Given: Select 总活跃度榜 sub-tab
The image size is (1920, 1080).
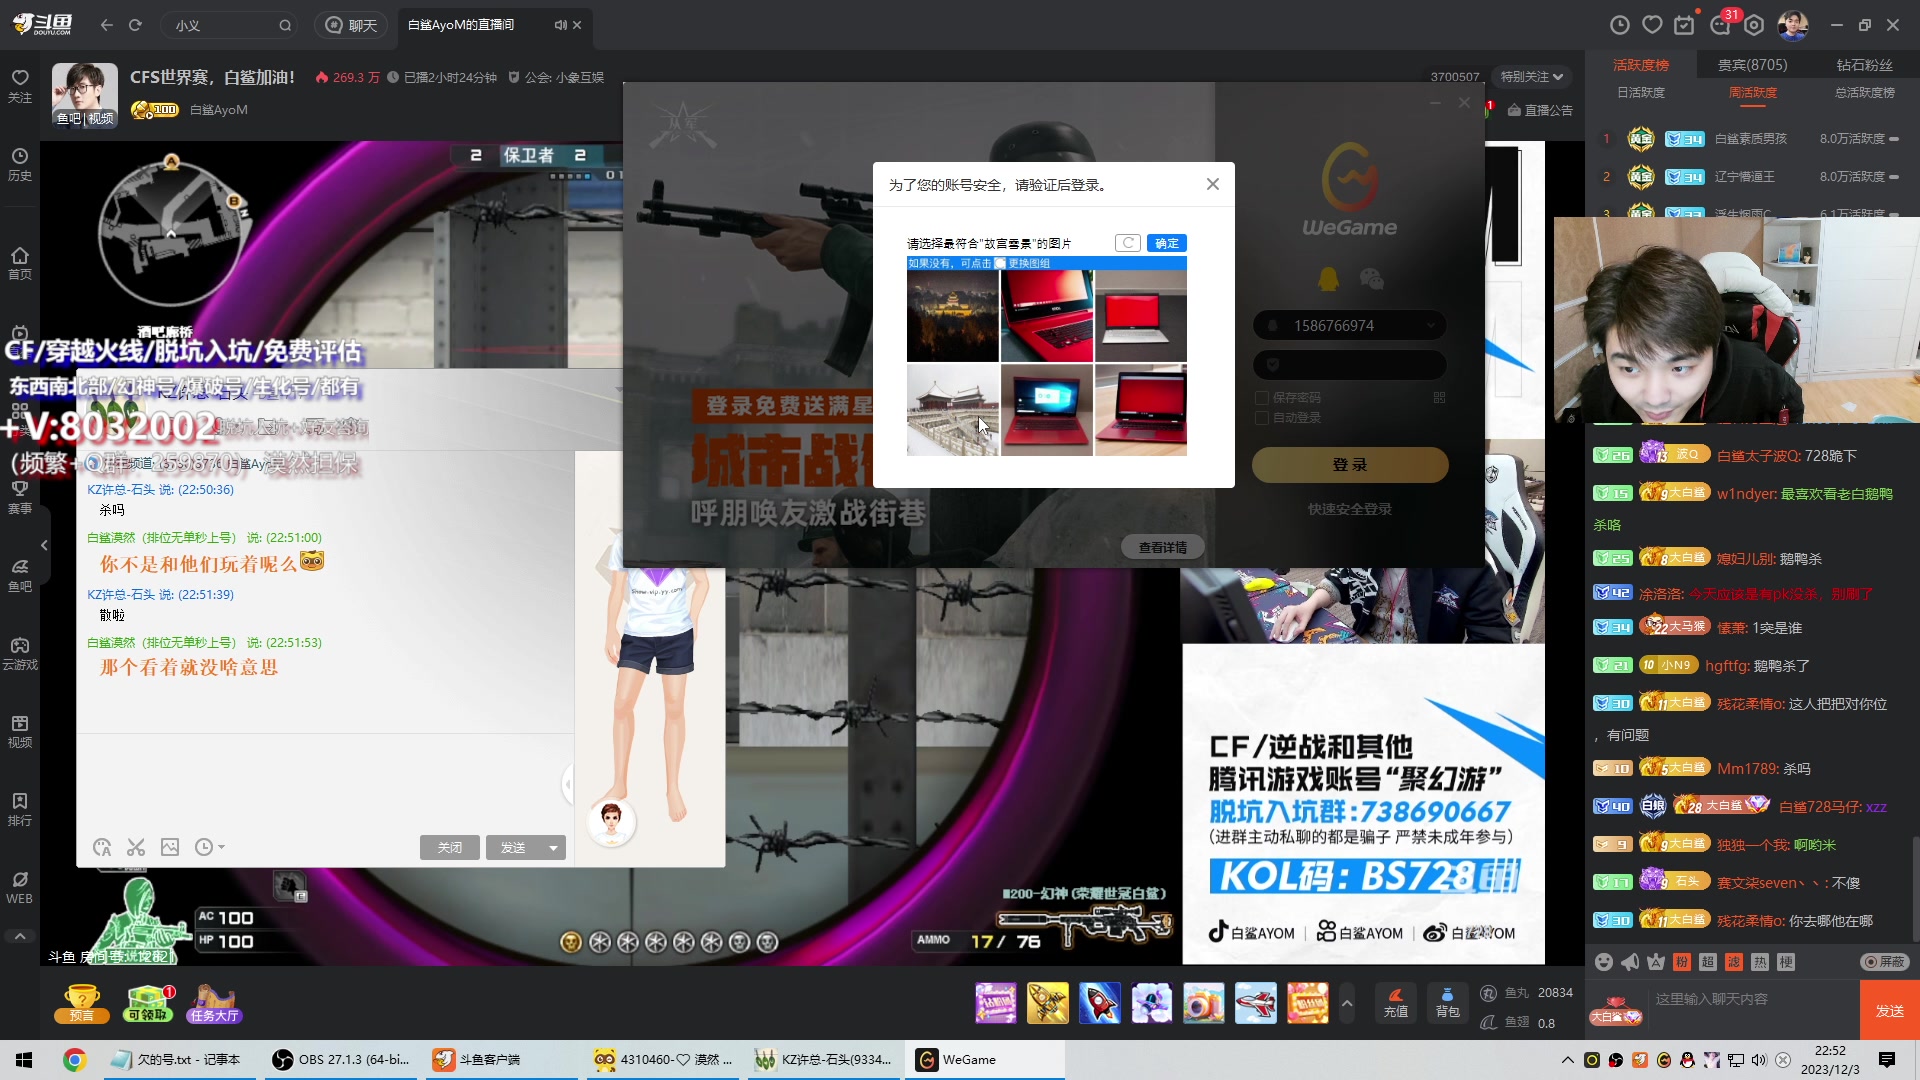Looking at the screenshot, I should coord(1864,92).
